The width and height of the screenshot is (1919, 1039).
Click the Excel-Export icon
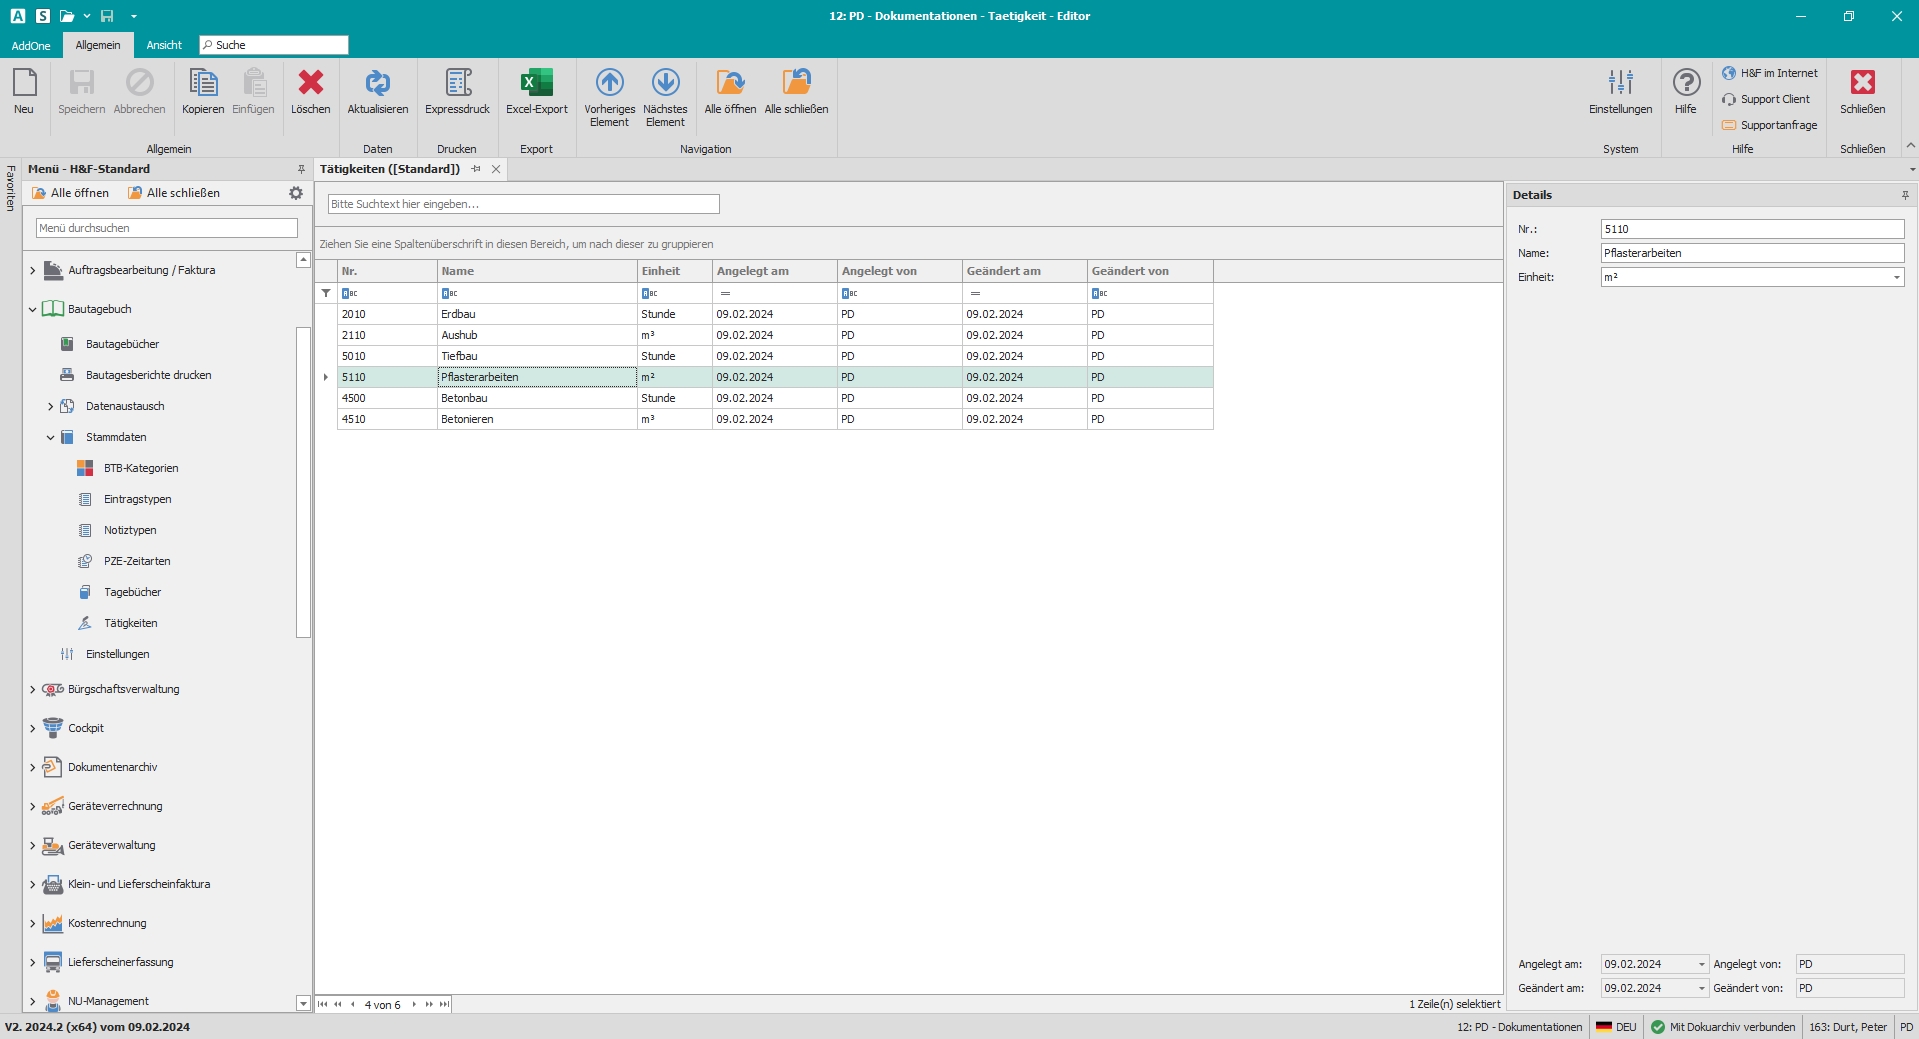pos(536,84)
